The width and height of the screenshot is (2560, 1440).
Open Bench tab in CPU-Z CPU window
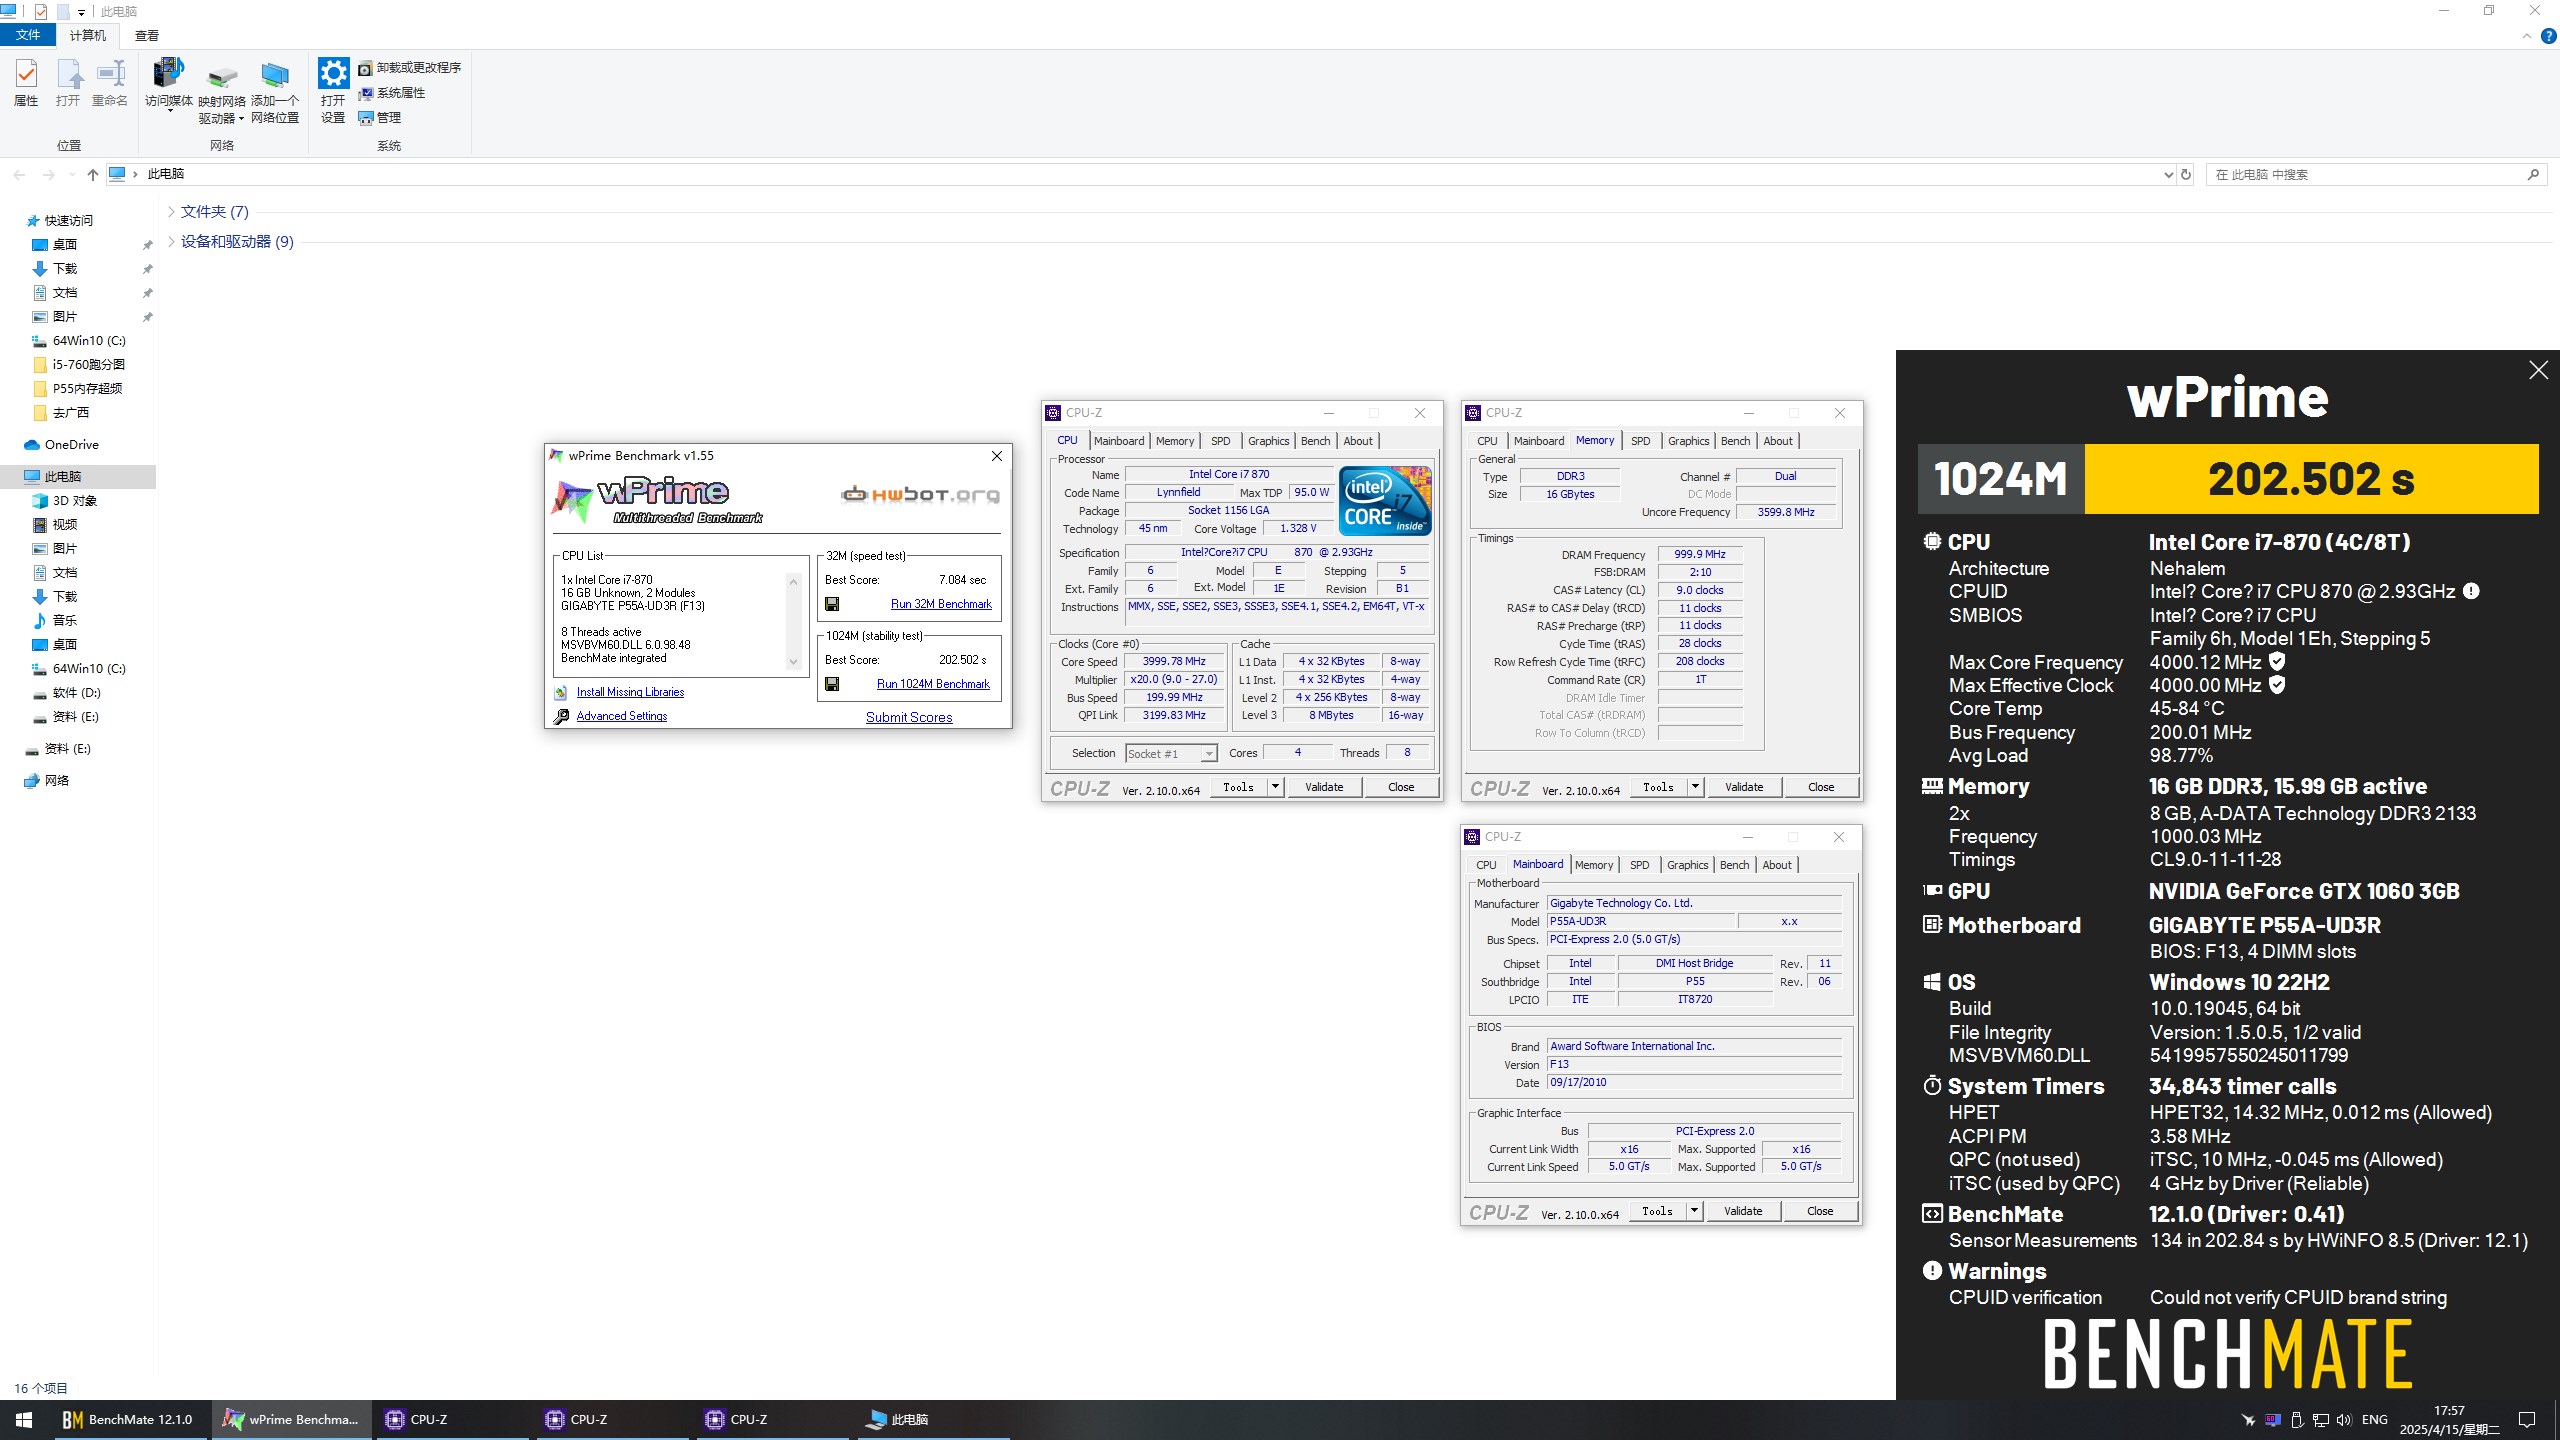coord(1316,441)
